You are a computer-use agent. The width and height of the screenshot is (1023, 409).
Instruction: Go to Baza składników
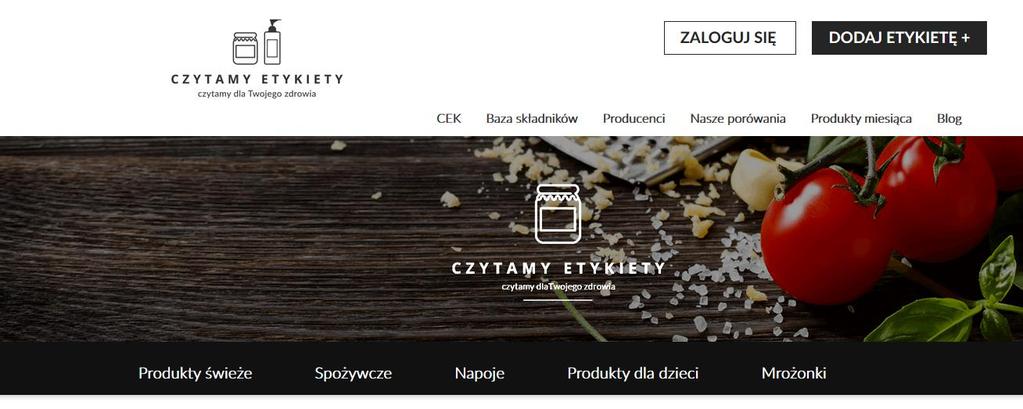point(532,119)
